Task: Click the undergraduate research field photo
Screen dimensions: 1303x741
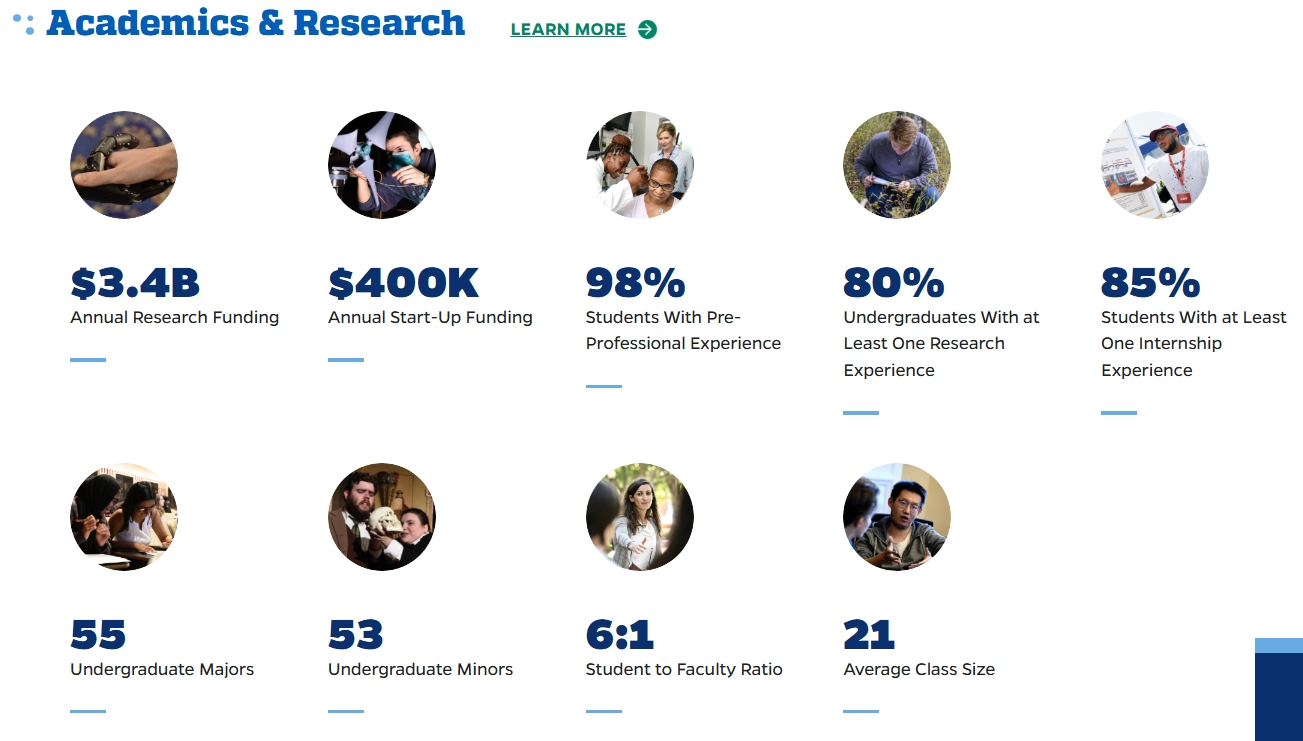Action: 897,165
